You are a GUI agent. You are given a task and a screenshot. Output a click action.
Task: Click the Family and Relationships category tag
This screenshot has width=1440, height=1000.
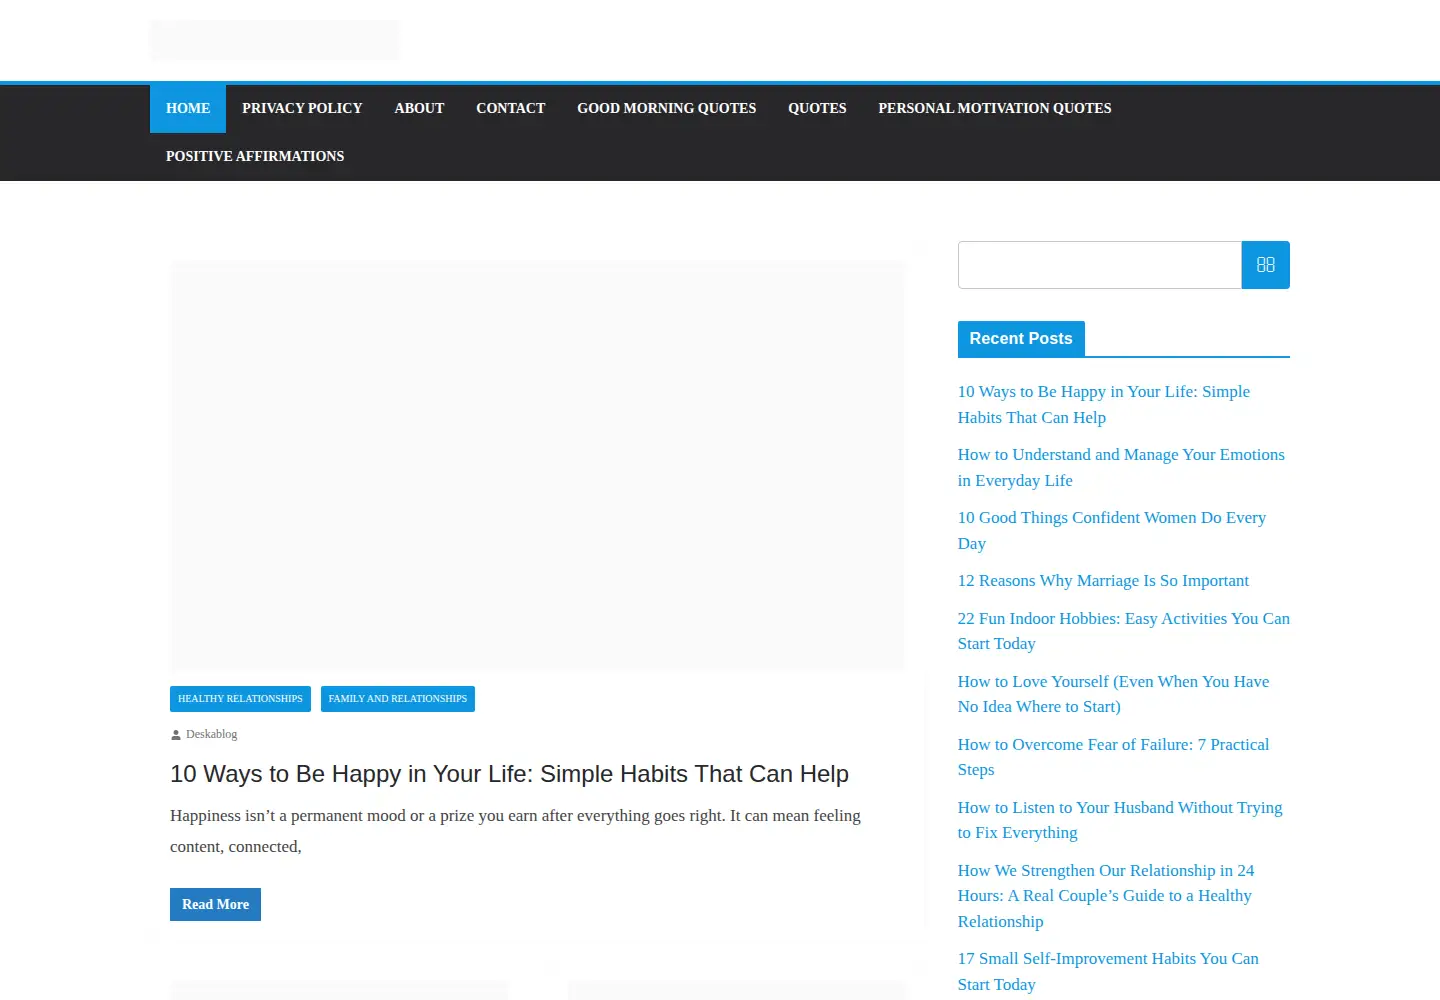tap(398, 699)
